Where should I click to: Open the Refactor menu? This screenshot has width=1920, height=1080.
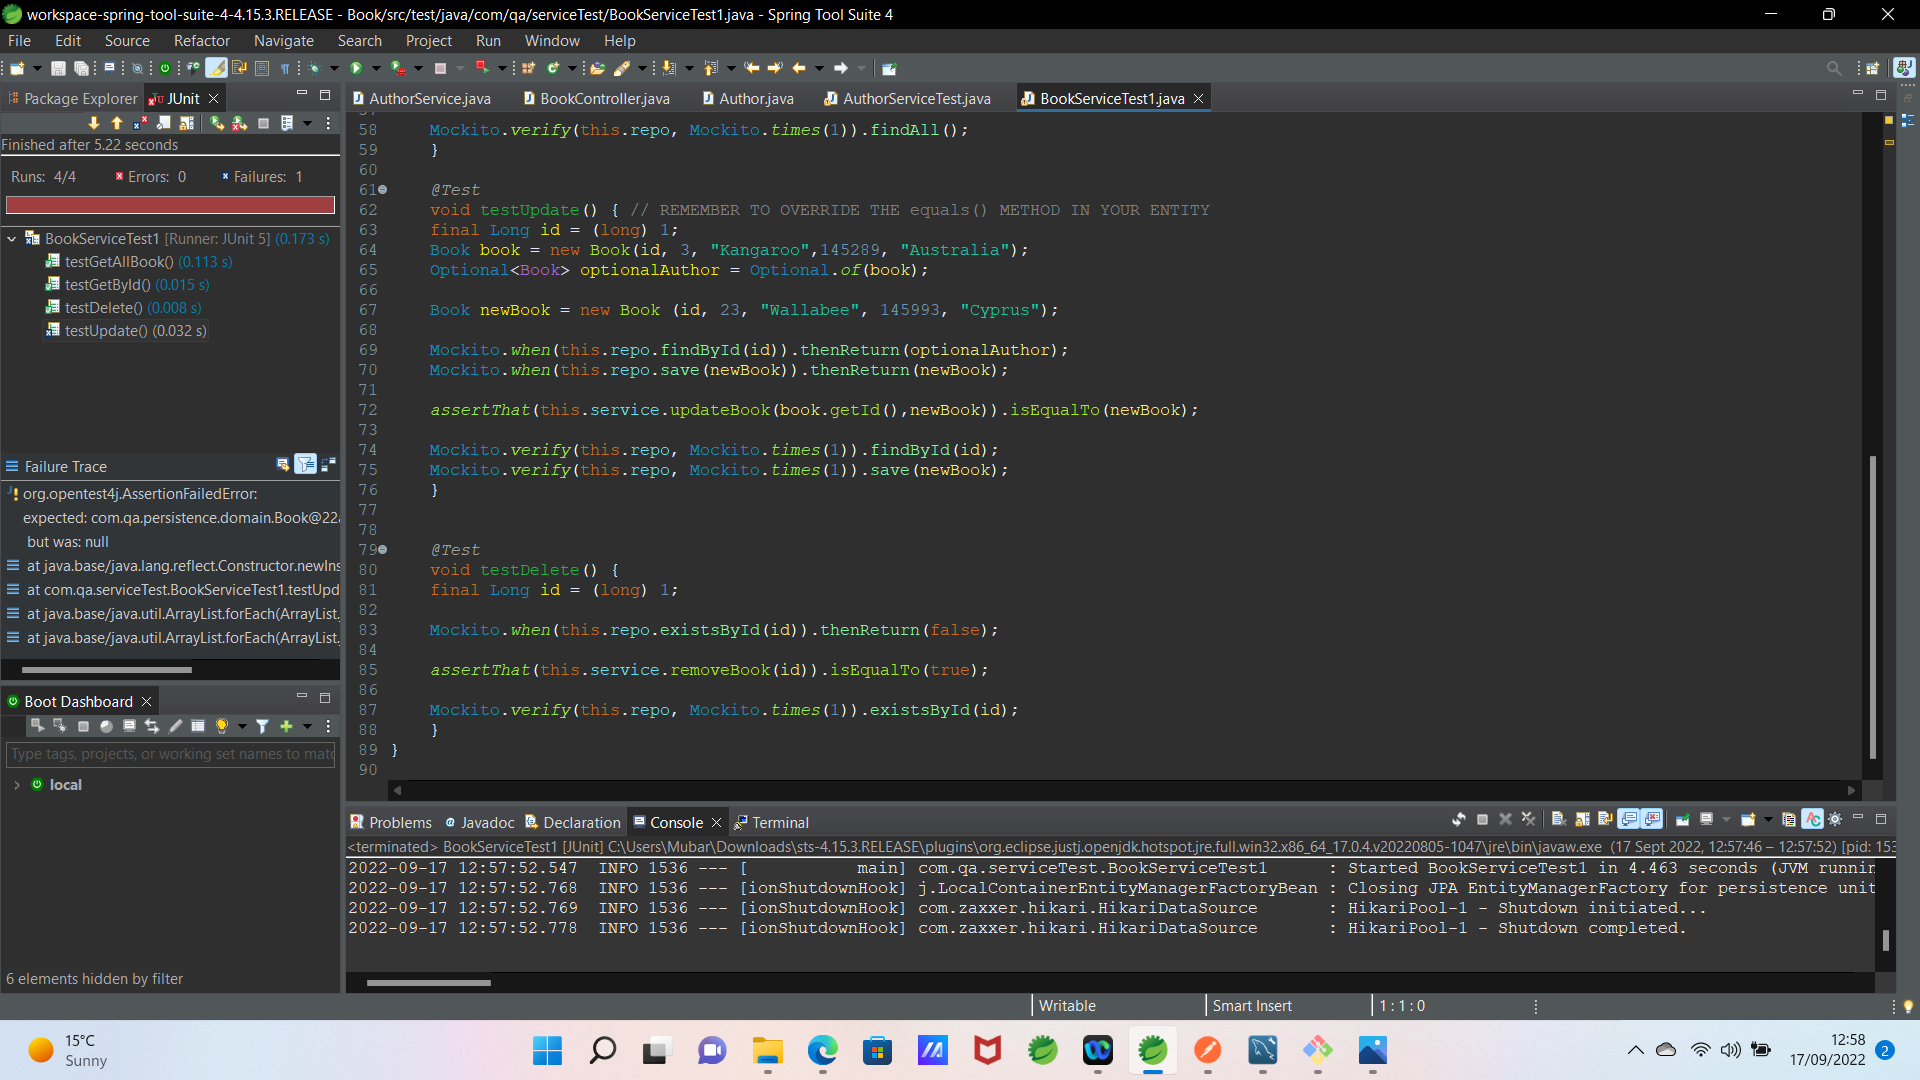pyautogui.click(x=201, y=41)
